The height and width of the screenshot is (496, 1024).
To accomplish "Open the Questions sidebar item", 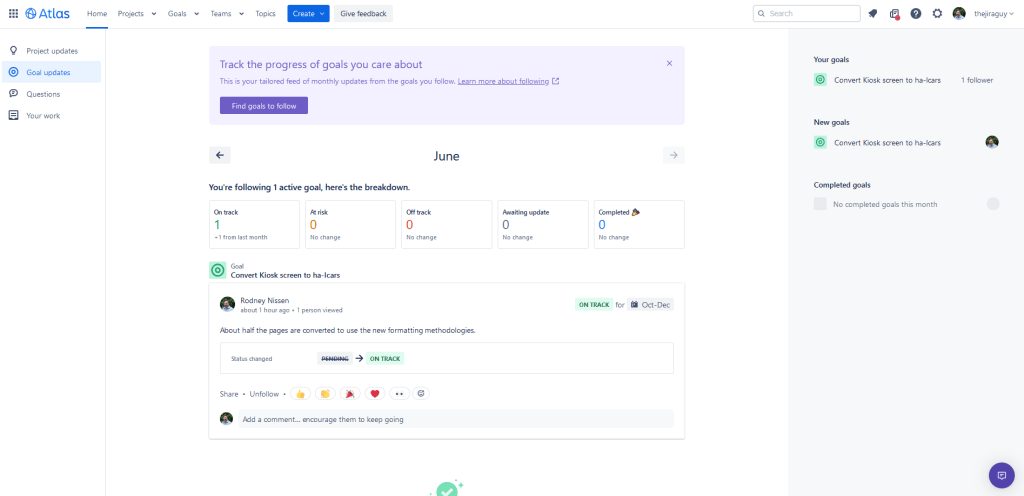I will click(x=43, y=94).
